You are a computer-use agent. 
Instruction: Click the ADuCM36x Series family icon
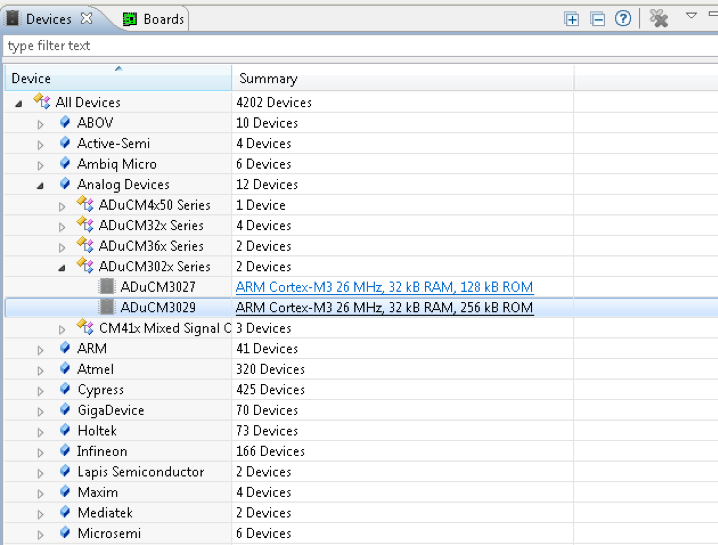[85, 245]
